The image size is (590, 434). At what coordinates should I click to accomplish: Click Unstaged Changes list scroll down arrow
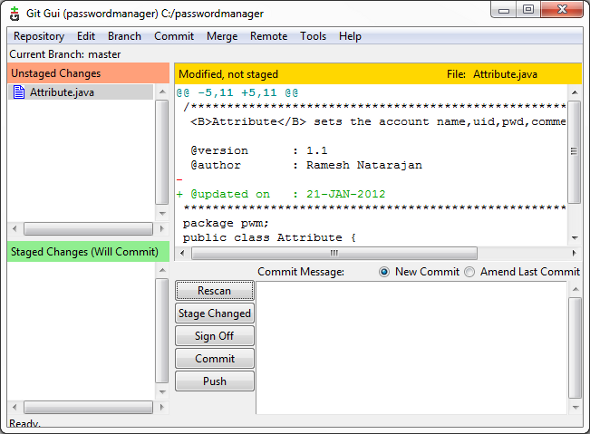(x=162, y=213)
